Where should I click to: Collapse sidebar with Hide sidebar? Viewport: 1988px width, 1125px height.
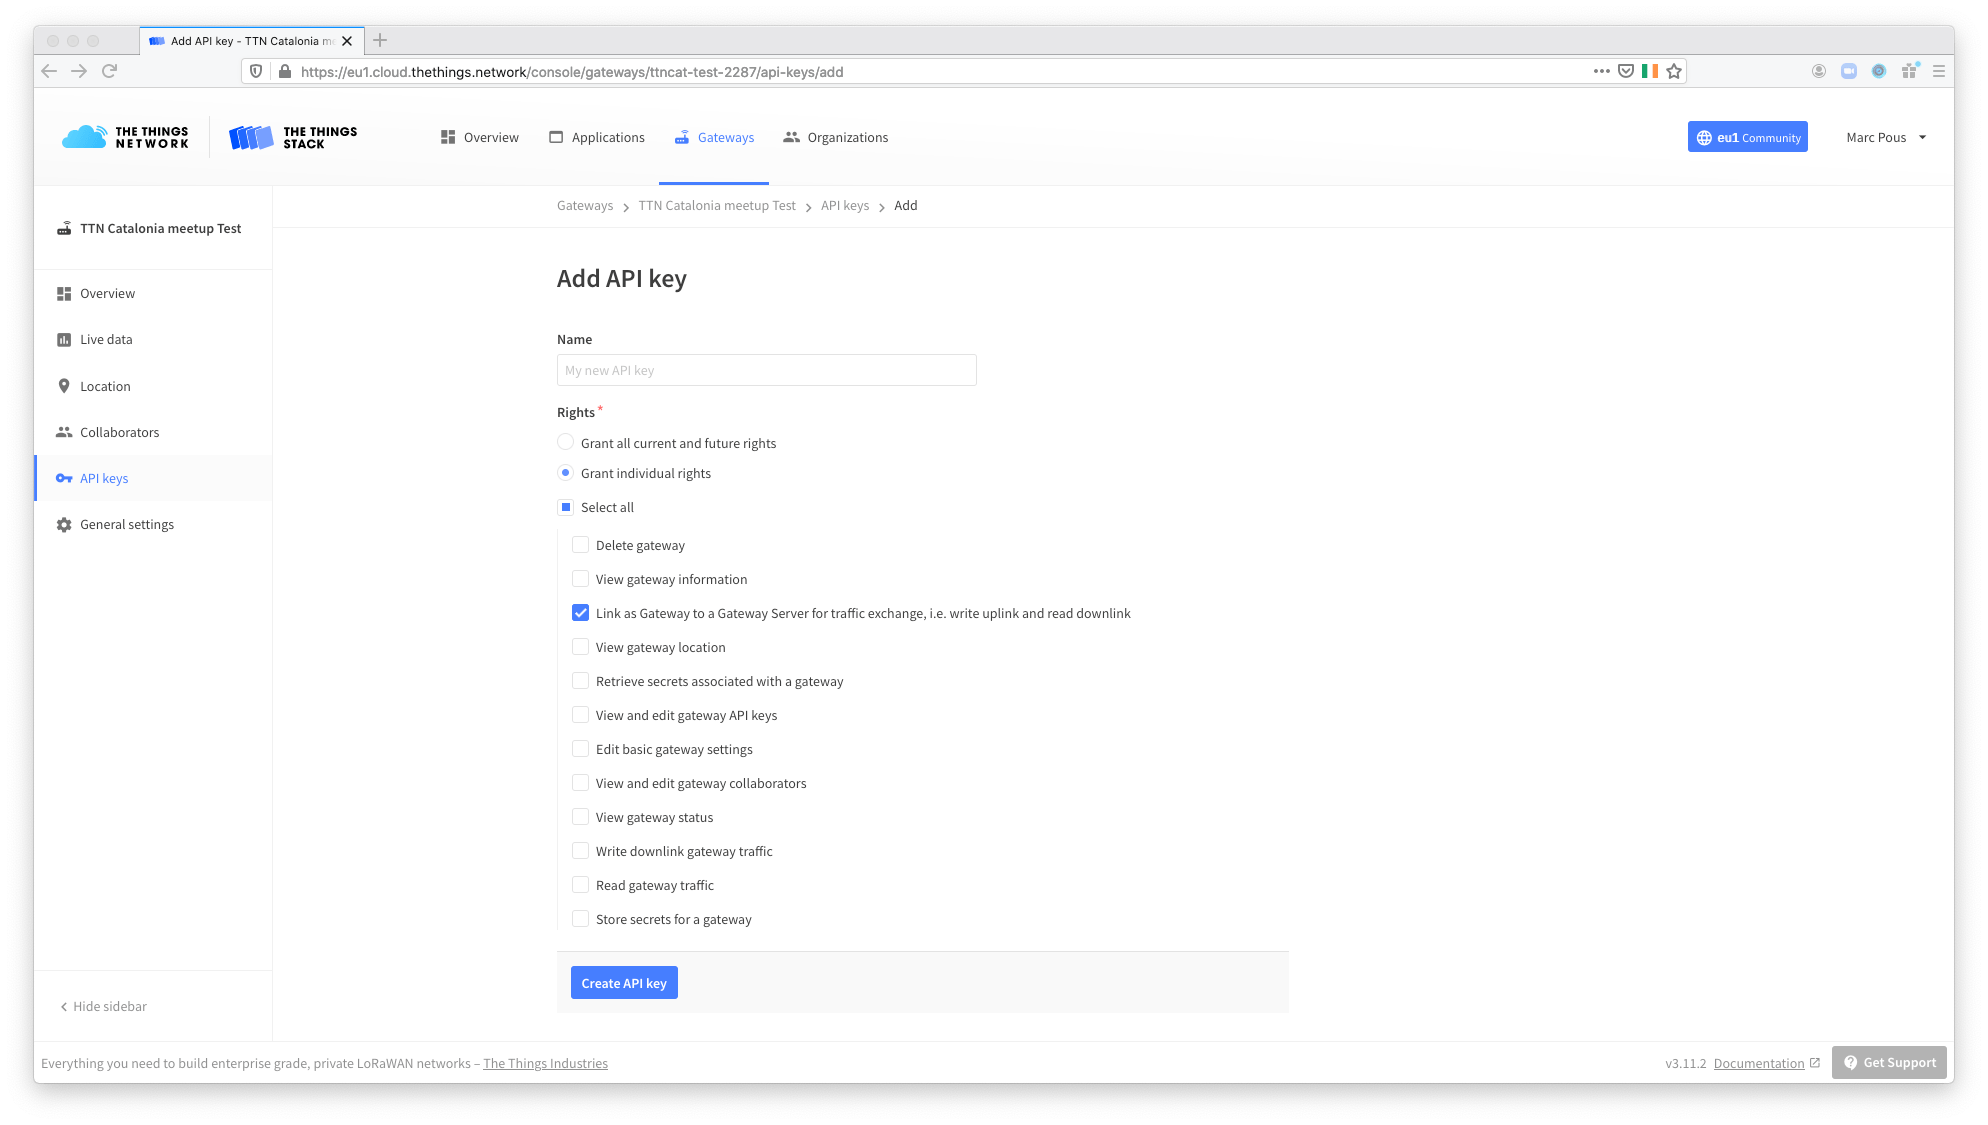[x=103, y=1007]
